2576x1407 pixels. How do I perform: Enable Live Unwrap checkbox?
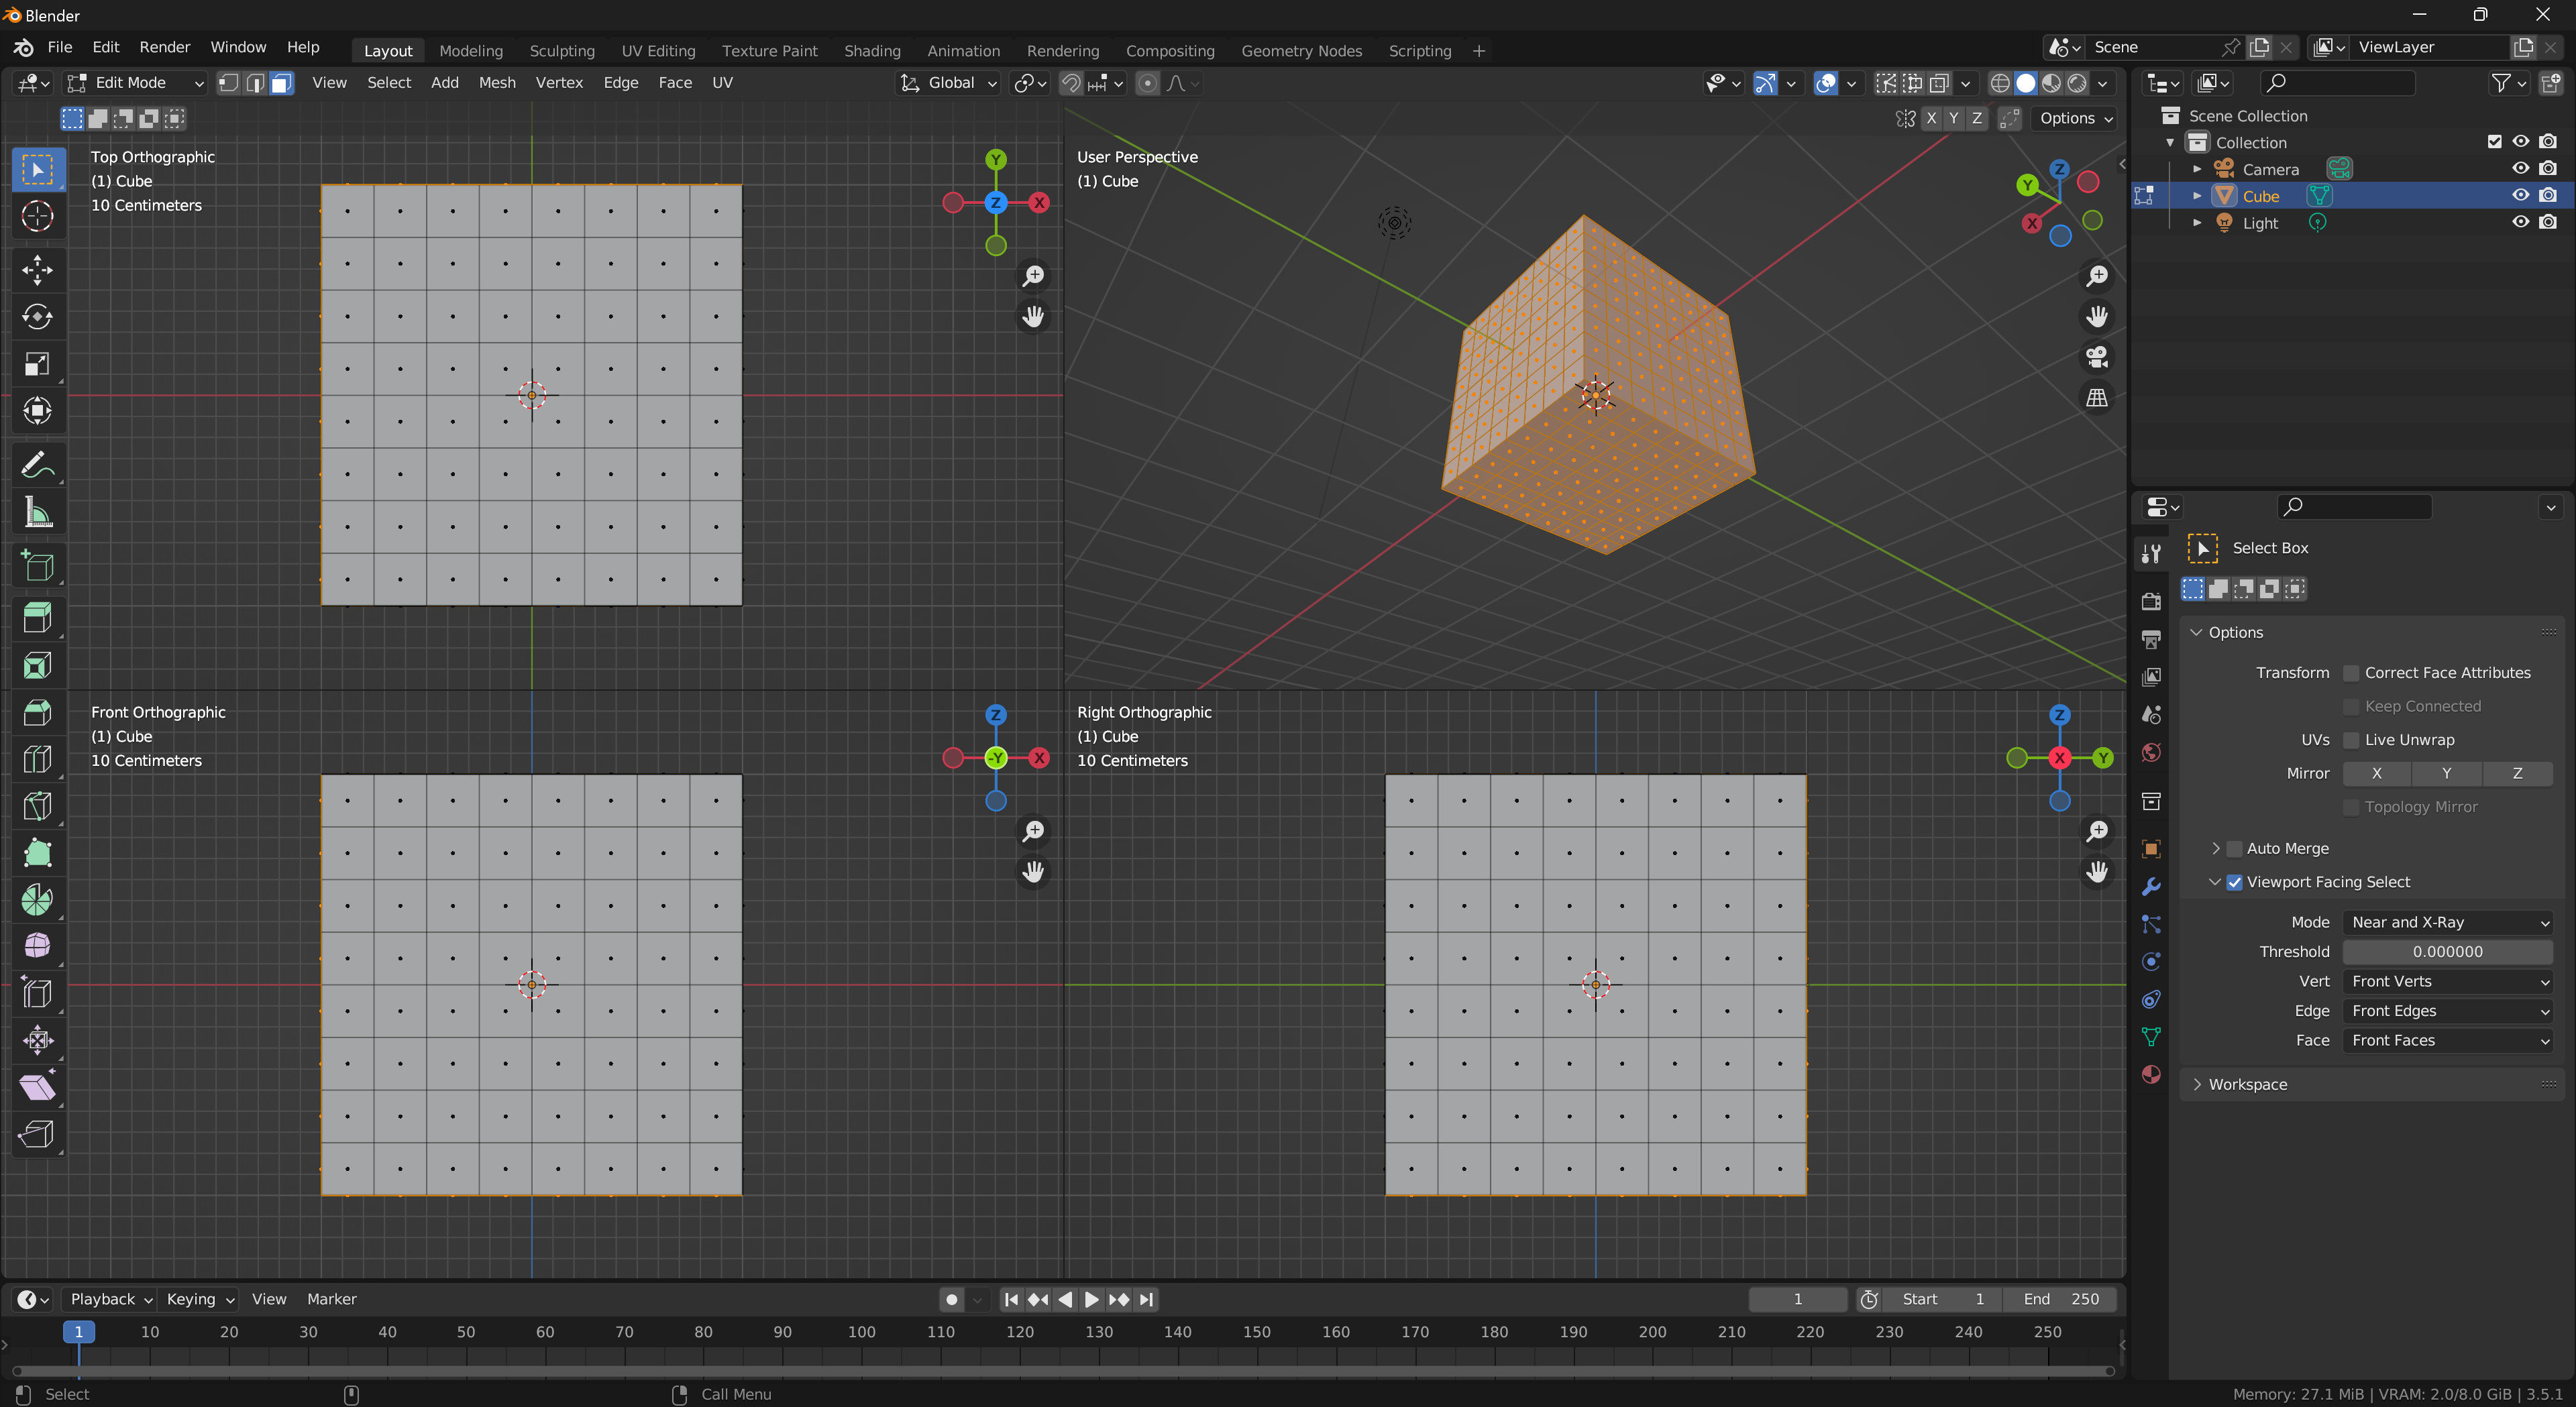(x=2351, y=740)
